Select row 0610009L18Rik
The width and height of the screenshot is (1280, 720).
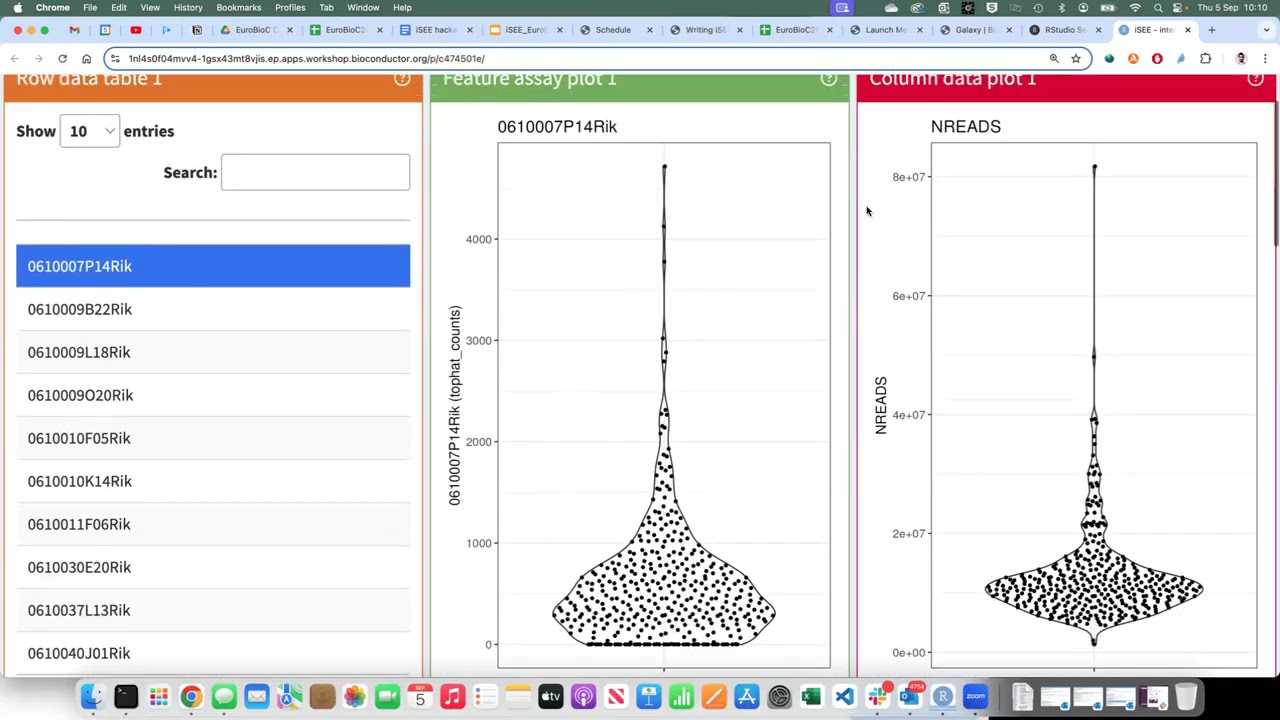pyautogui.click(x=213, y=352)
